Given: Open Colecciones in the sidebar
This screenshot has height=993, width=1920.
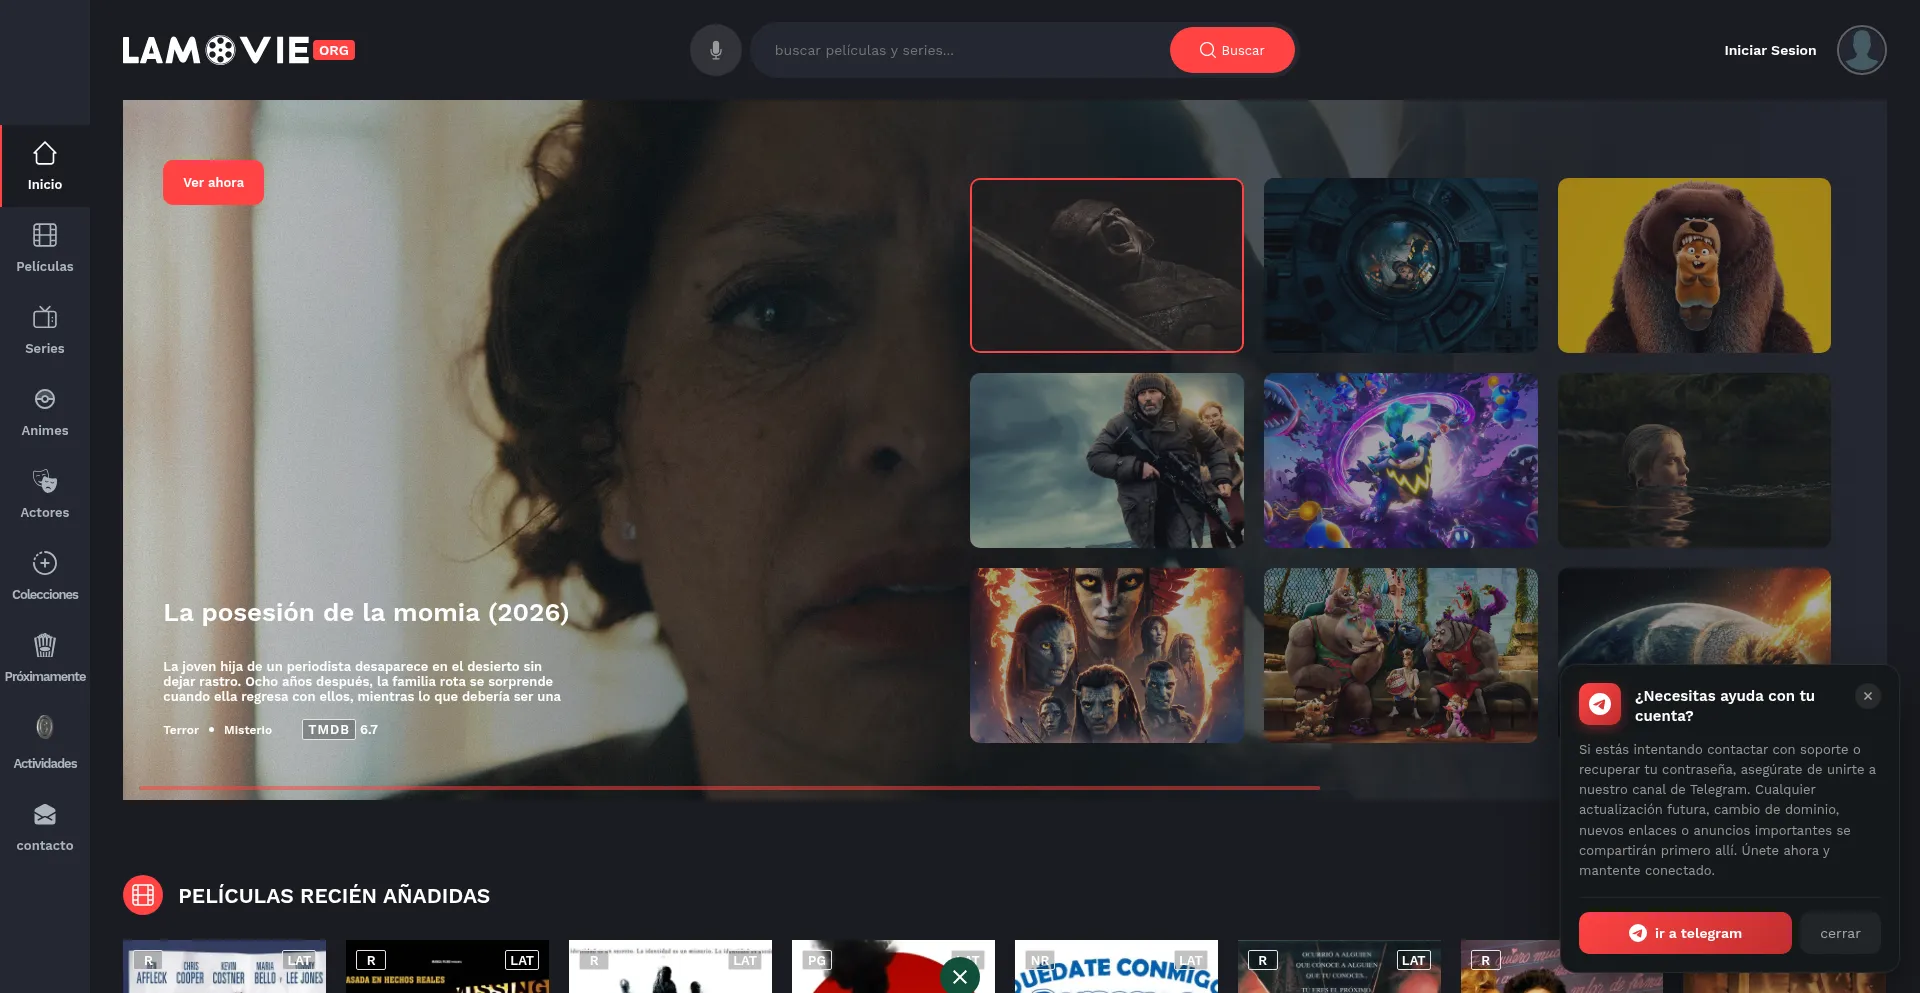Looking at the screenshot, I should [x=45, y=576].
